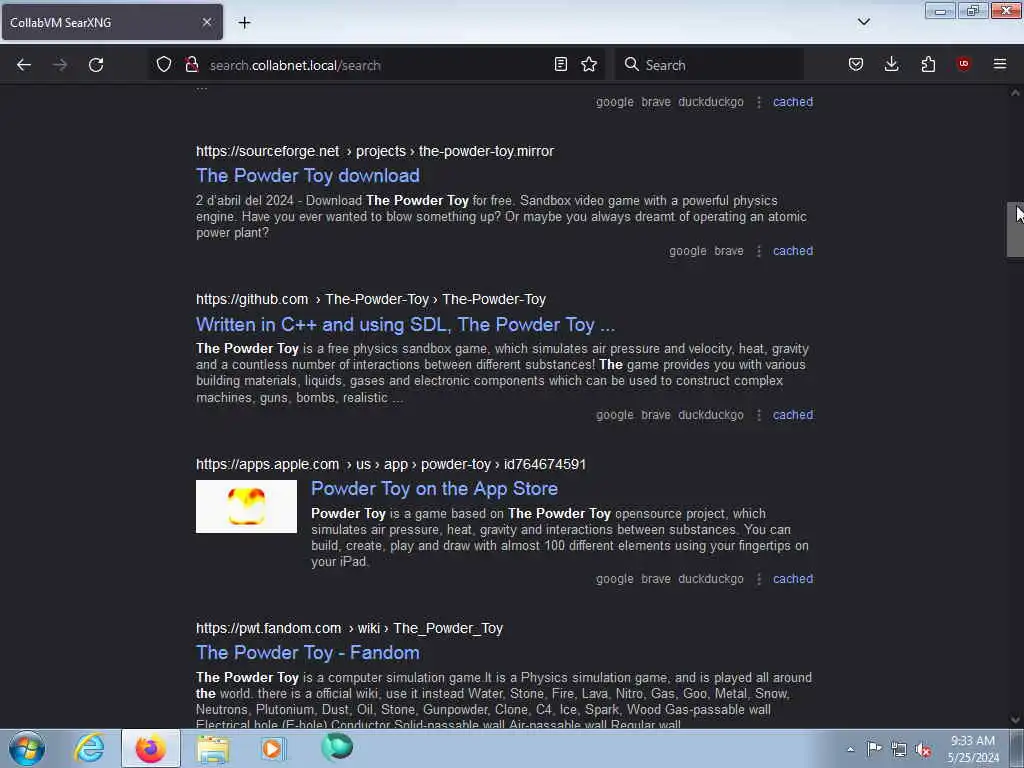1024x768 pixels.
Task: Open cached link for github result
Action: (793, 415)
